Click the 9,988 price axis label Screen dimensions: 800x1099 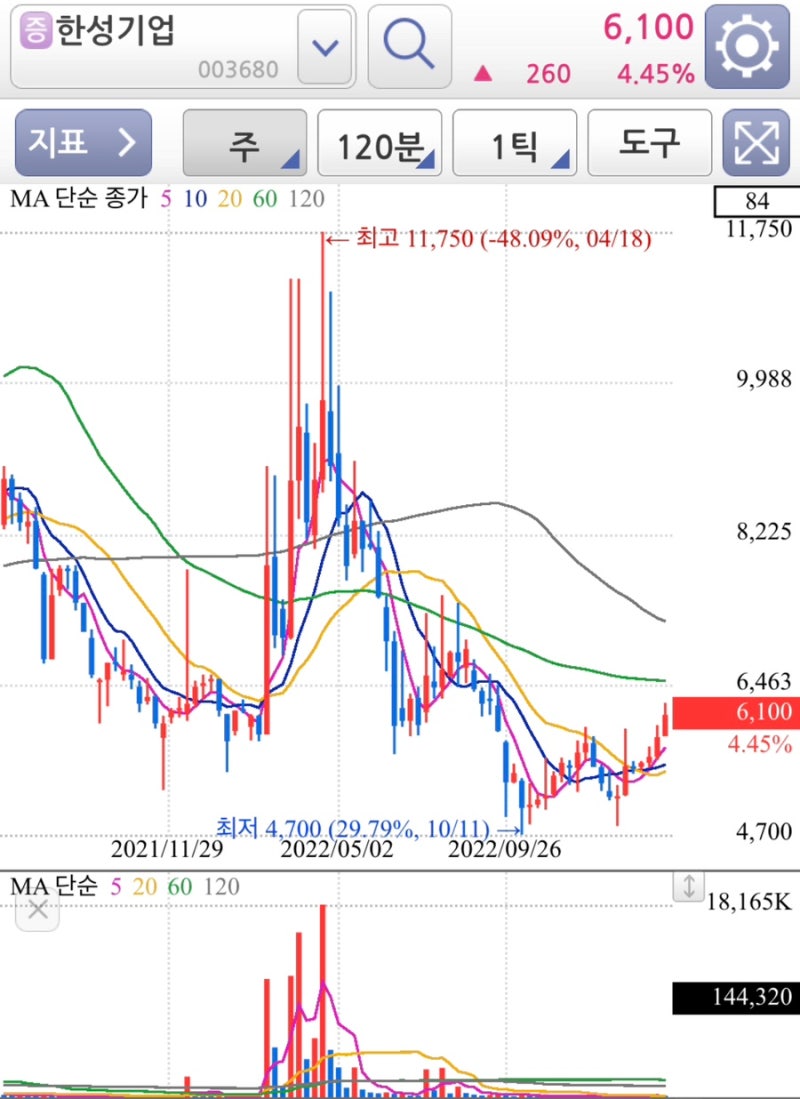click(x=764, y=379)
